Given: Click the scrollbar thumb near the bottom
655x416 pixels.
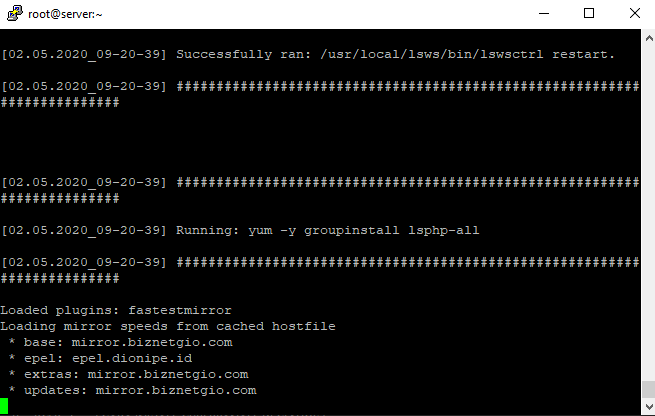Looking at the screenshot, I should [649, 389].
